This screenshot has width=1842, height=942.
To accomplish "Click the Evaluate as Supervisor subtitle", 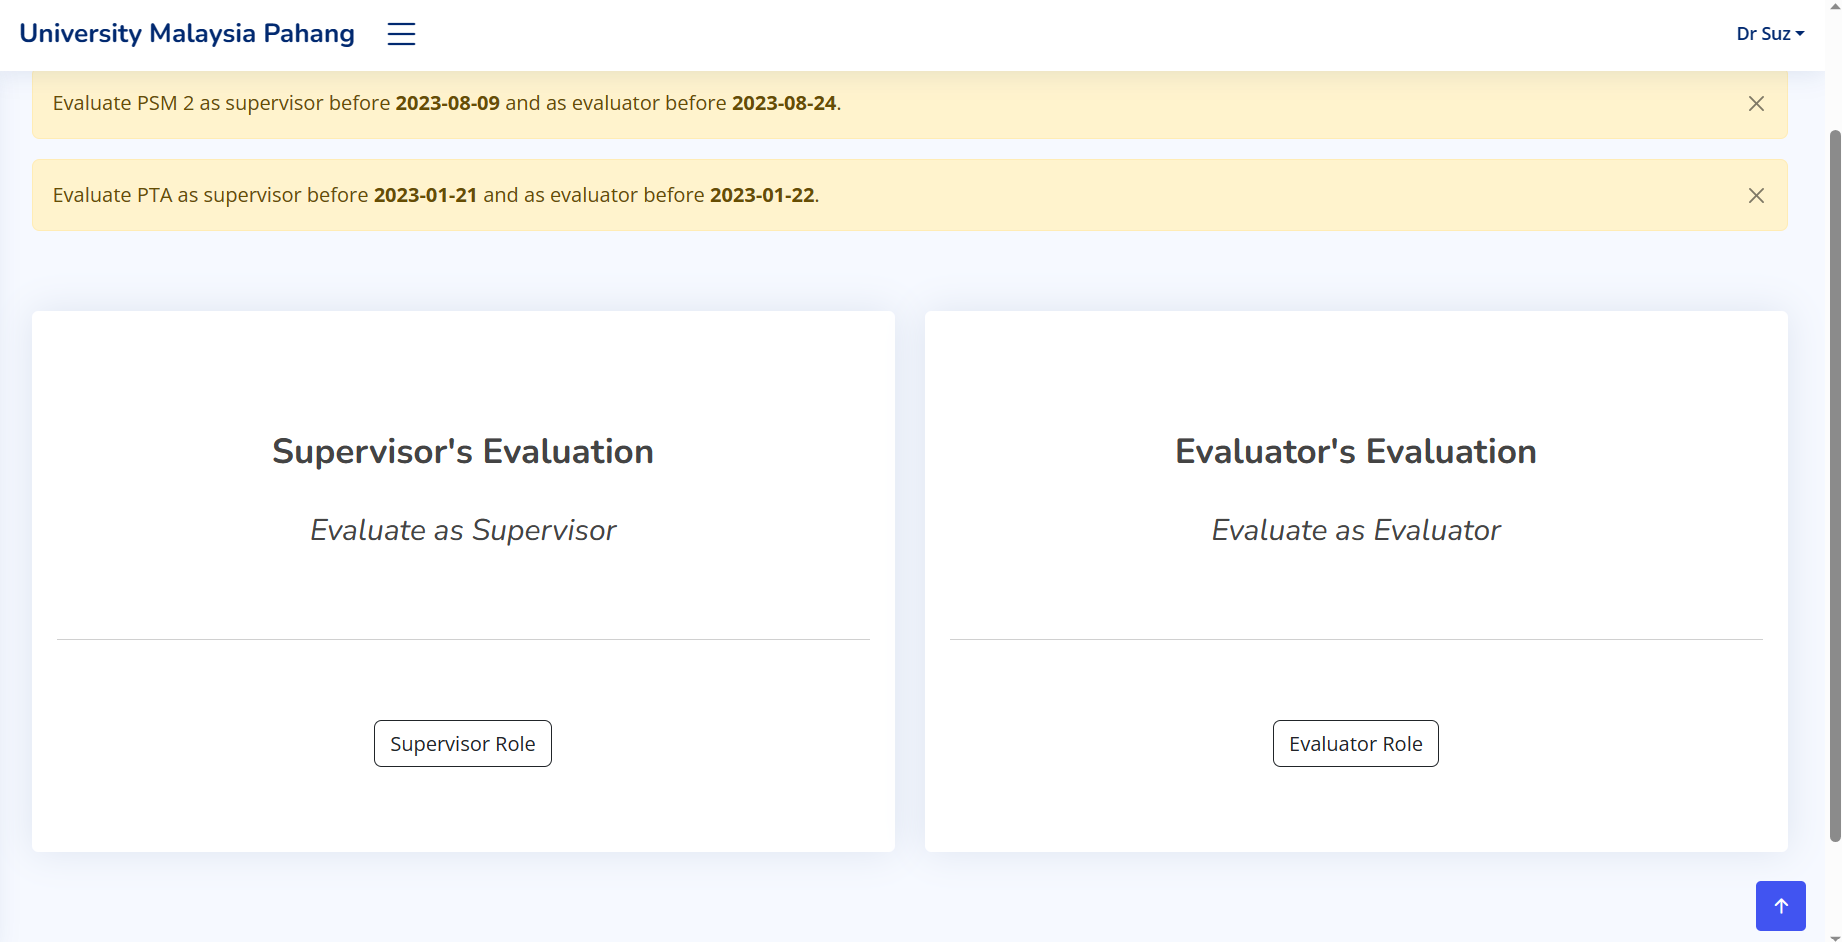I will (x=462, y=530).
